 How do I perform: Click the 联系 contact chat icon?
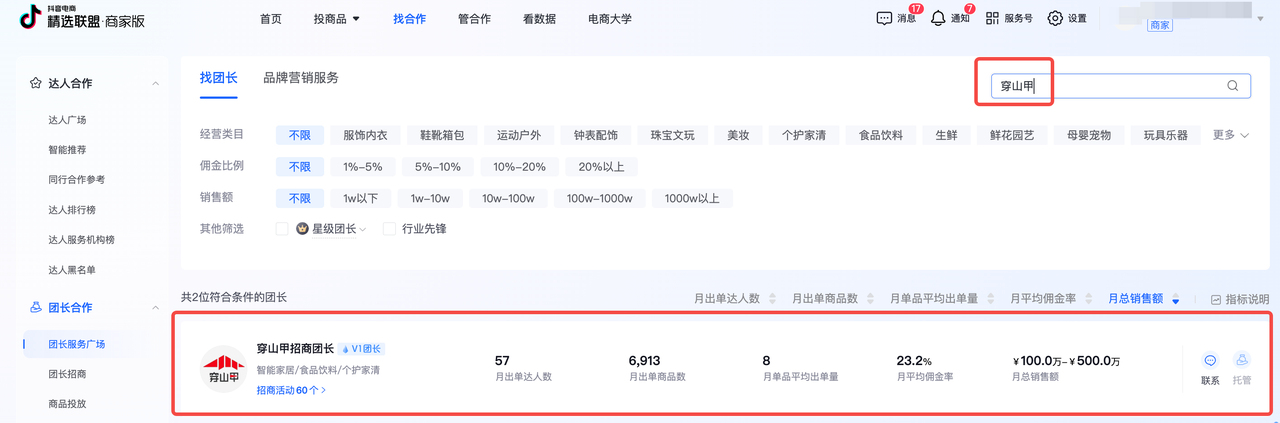click(x=1210, y=360)
